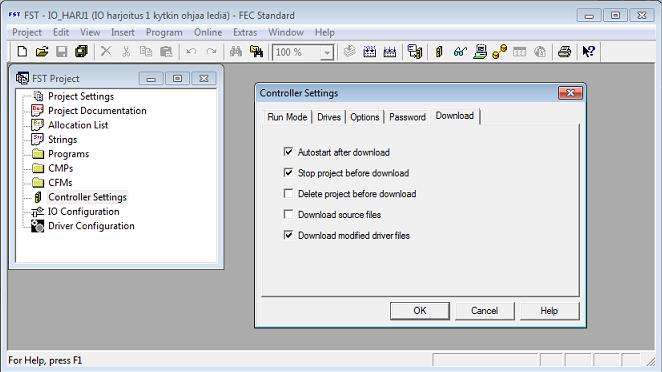662x372 pixels.
Task: Click the Save floppy disk icon
Action: 62,52
